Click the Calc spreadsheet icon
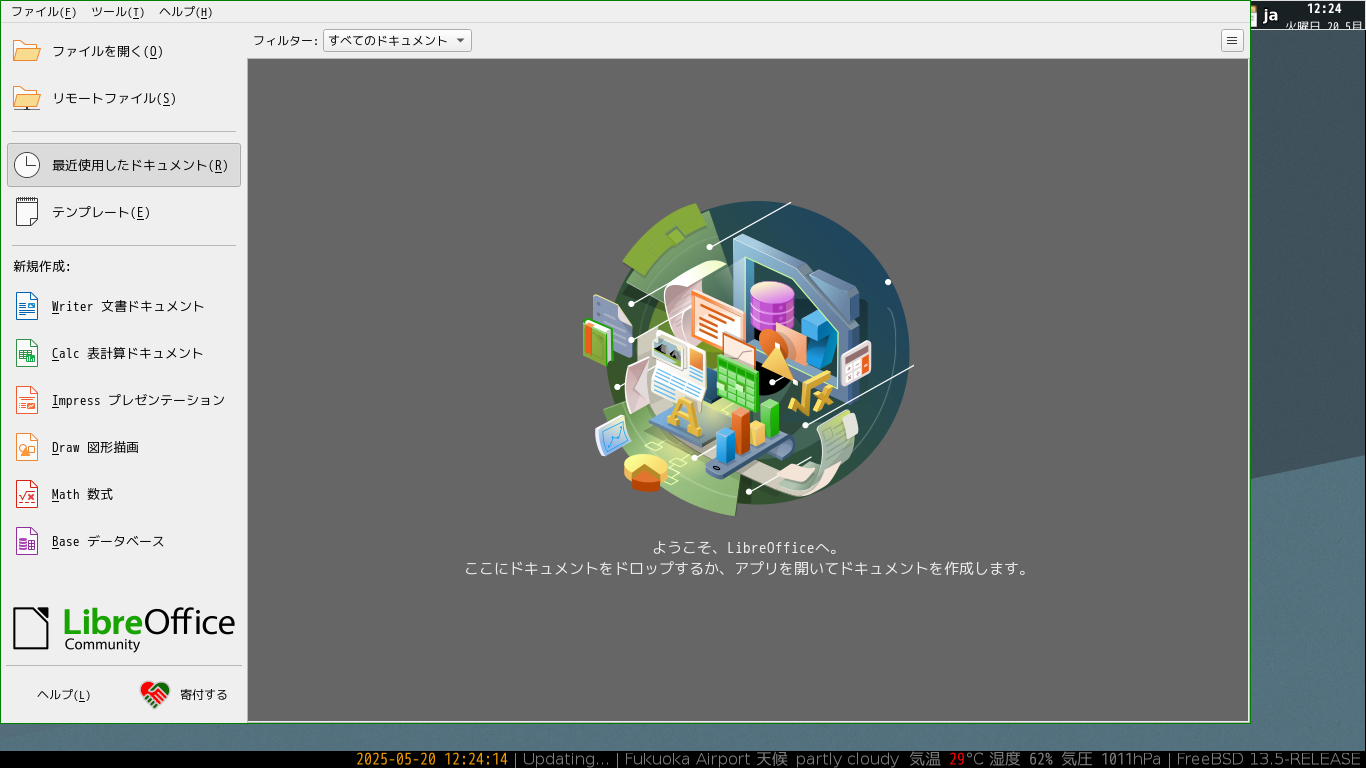The height and width of the screenshot is (768, 1366). (x=27, y=353)
